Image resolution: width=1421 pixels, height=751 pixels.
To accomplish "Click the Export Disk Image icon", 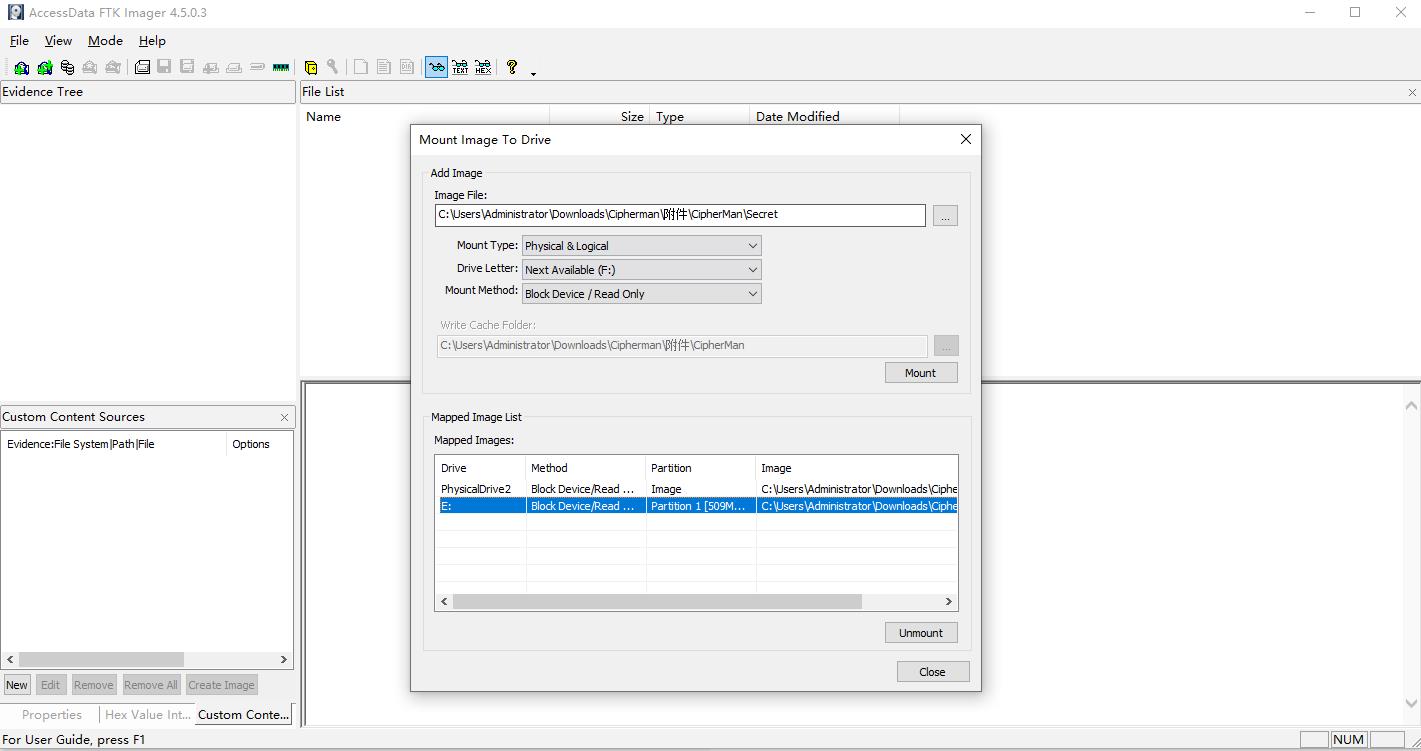I will coord(164,67).
